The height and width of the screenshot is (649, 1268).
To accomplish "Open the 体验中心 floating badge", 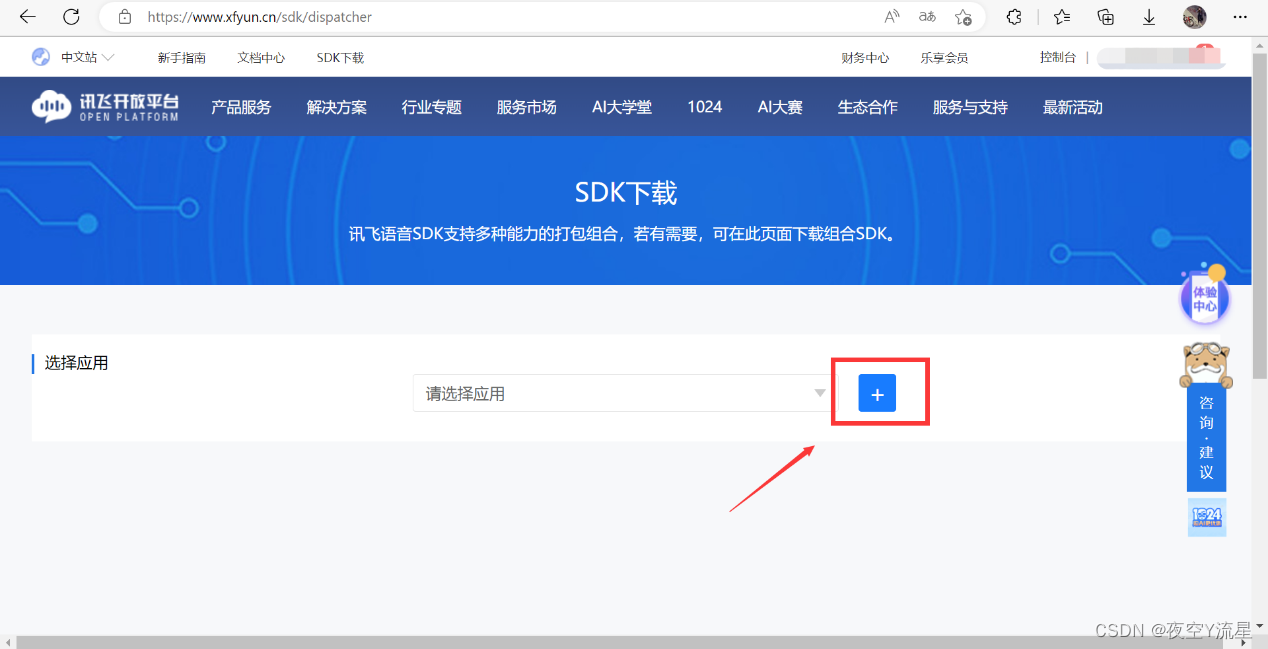I will 1205,297.
